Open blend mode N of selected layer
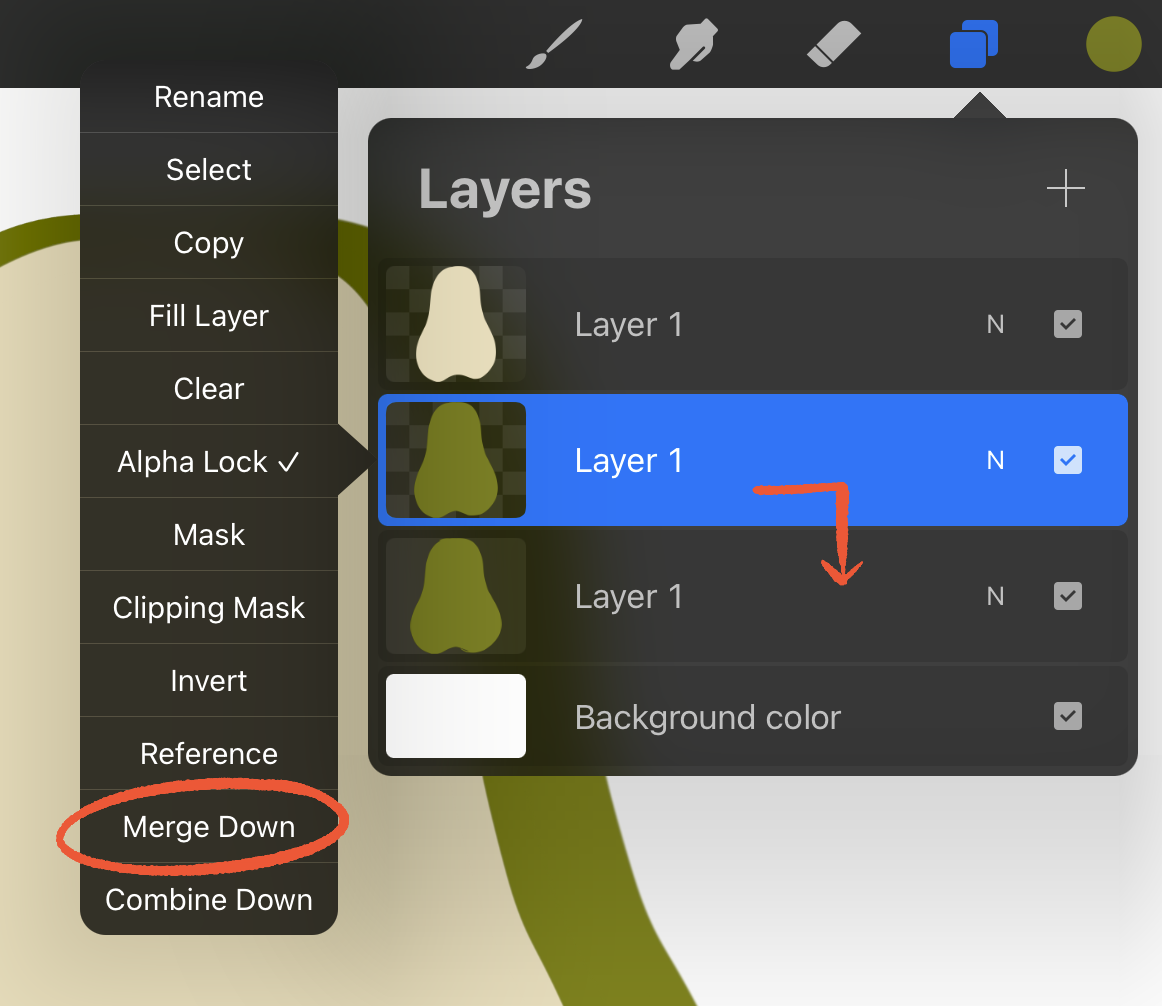Viewport: 1162px width, 1006px height. point(995,460)
